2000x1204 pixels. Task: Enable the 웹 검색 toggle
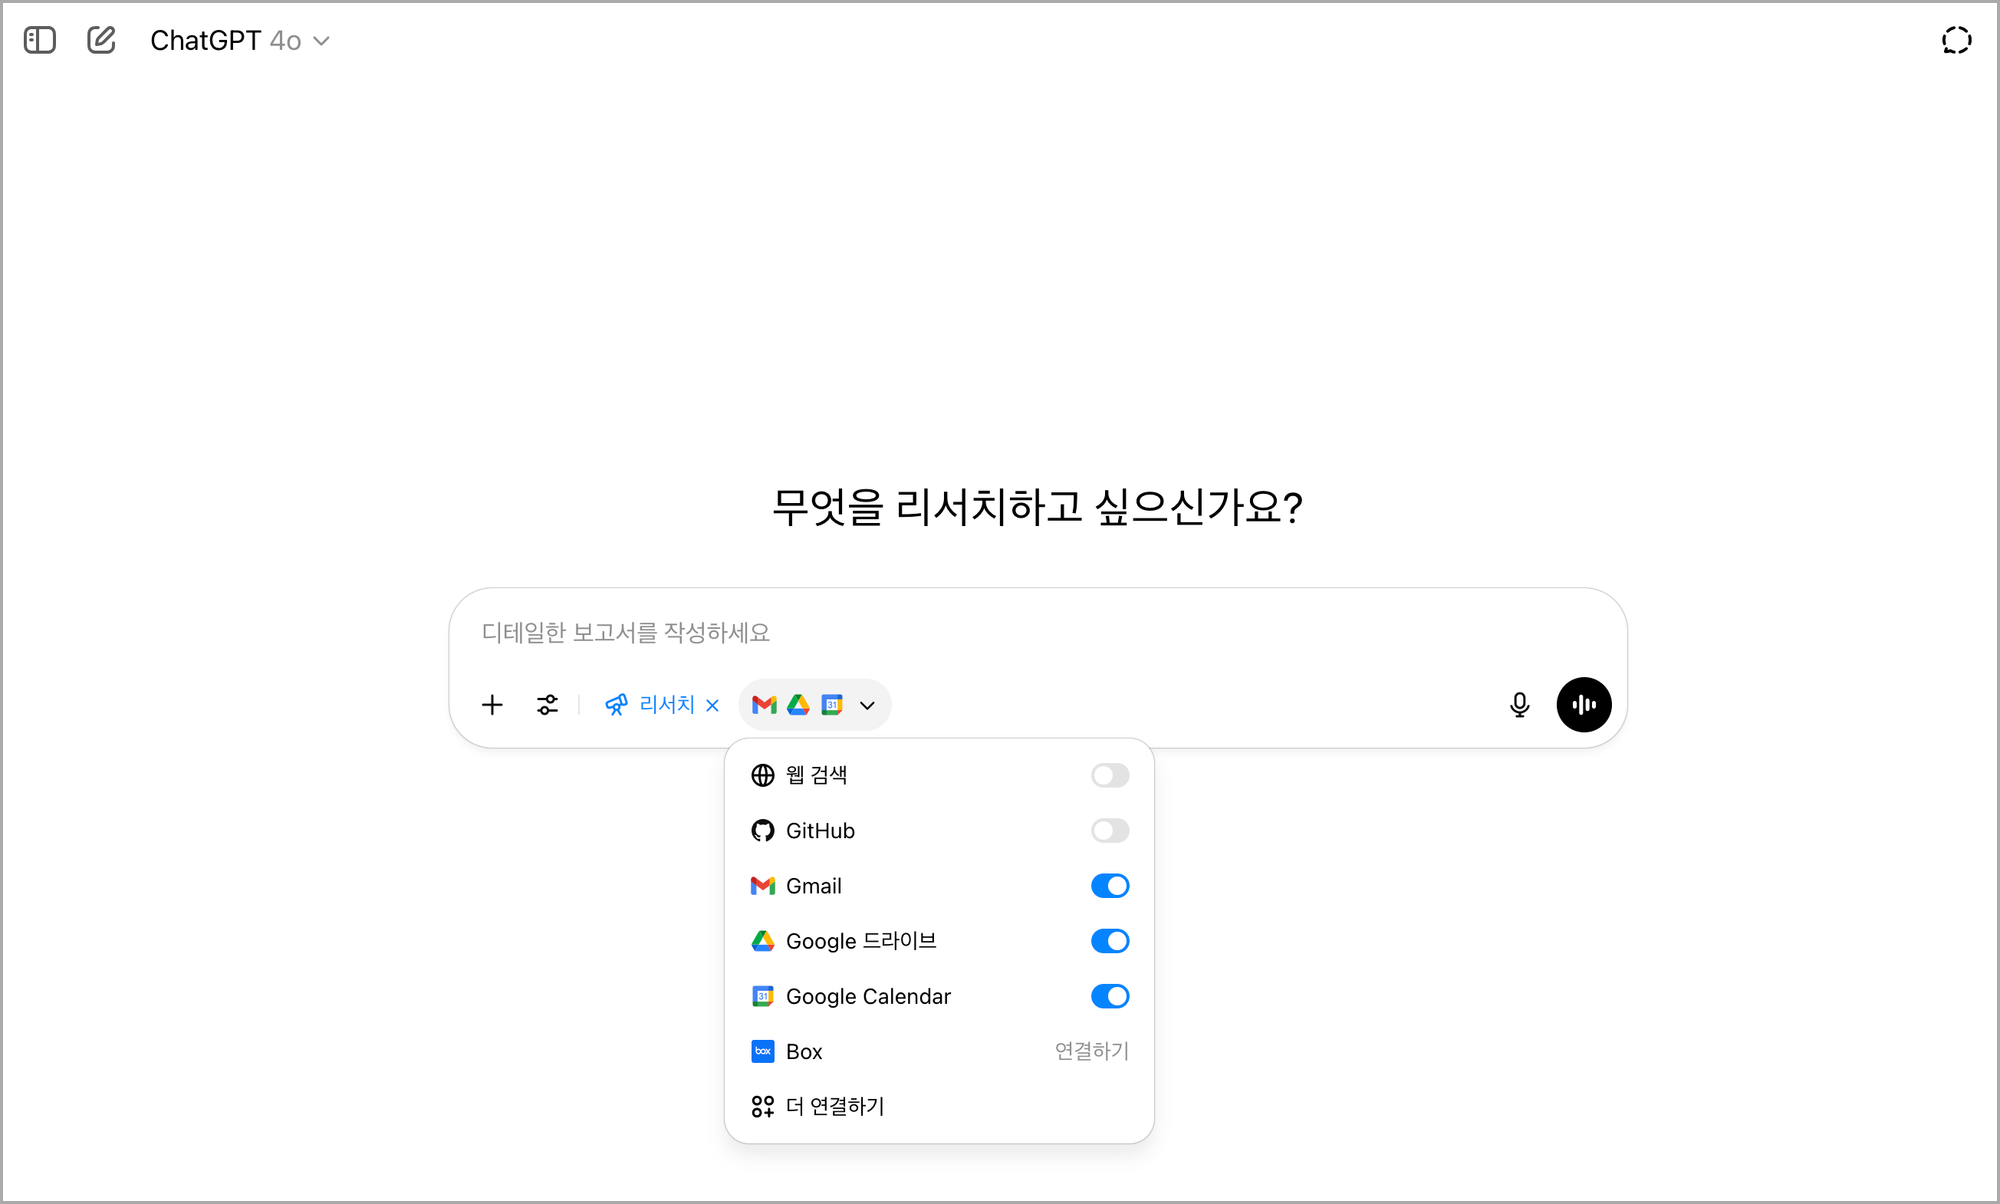point(1110,776)
